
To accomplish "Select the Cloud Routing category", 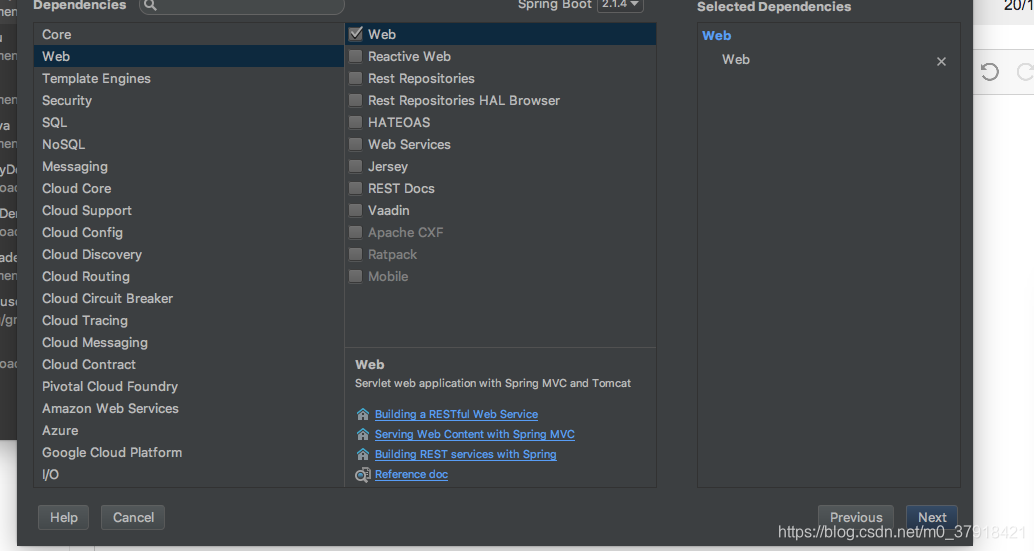I will click(189, 276).
